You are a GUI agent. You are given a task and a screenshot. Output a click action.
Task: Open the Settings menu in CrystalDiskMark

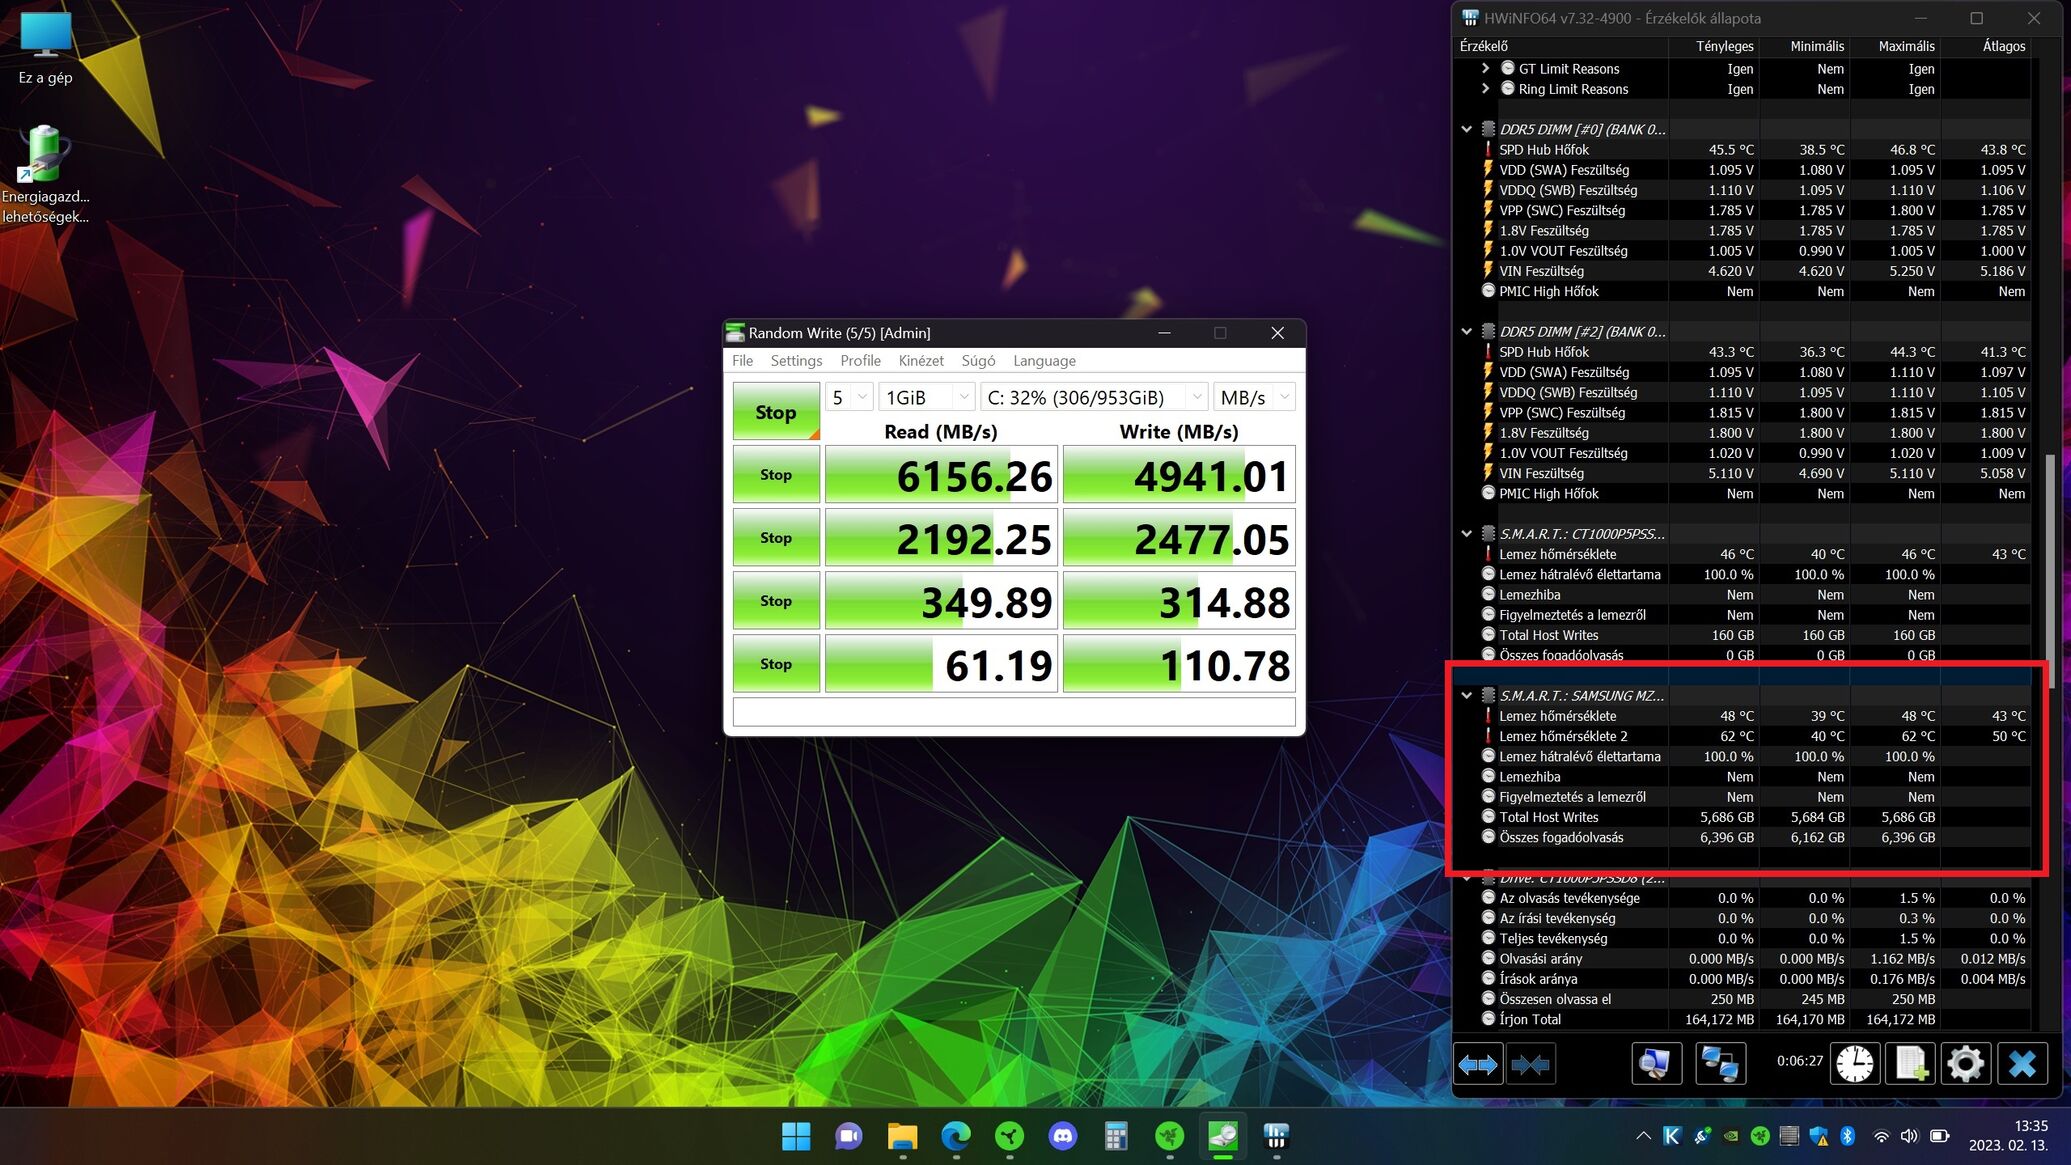[796, 361]
